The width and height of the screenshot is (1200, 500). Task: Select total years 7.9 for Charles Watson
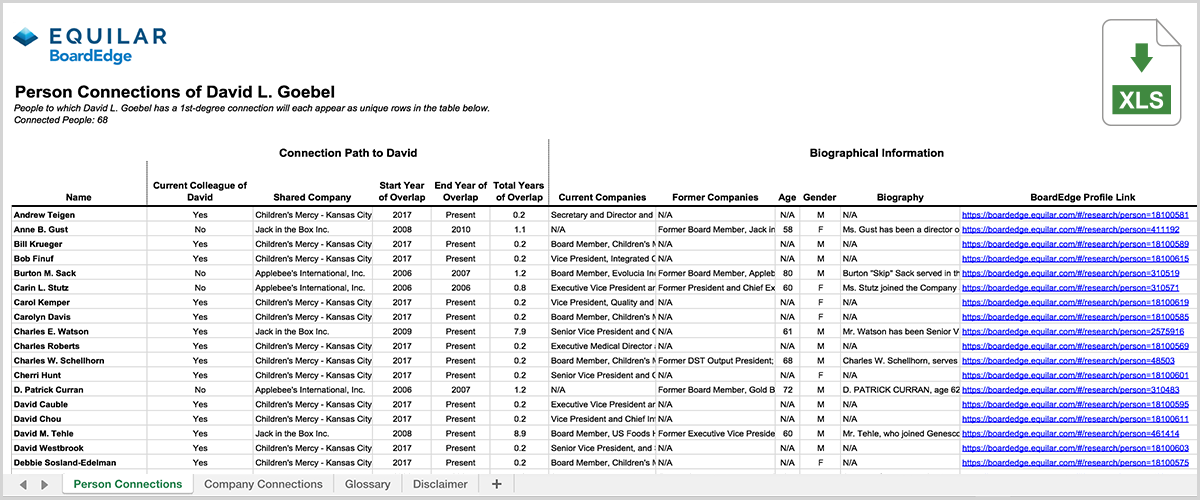click(518, 331)
